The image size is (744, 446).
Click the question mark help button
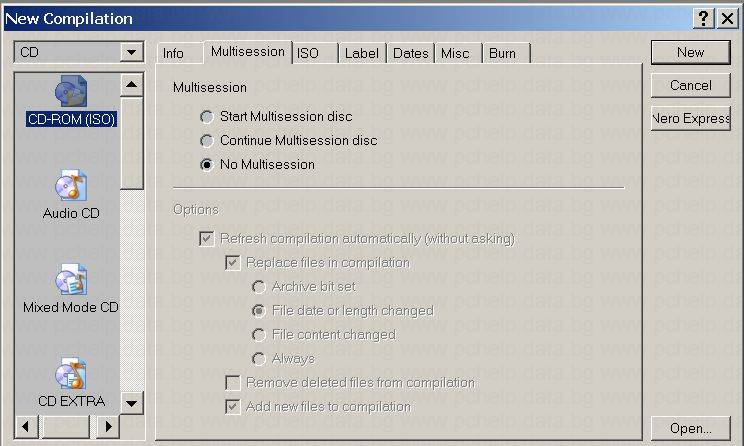click(x=703, y=19)
